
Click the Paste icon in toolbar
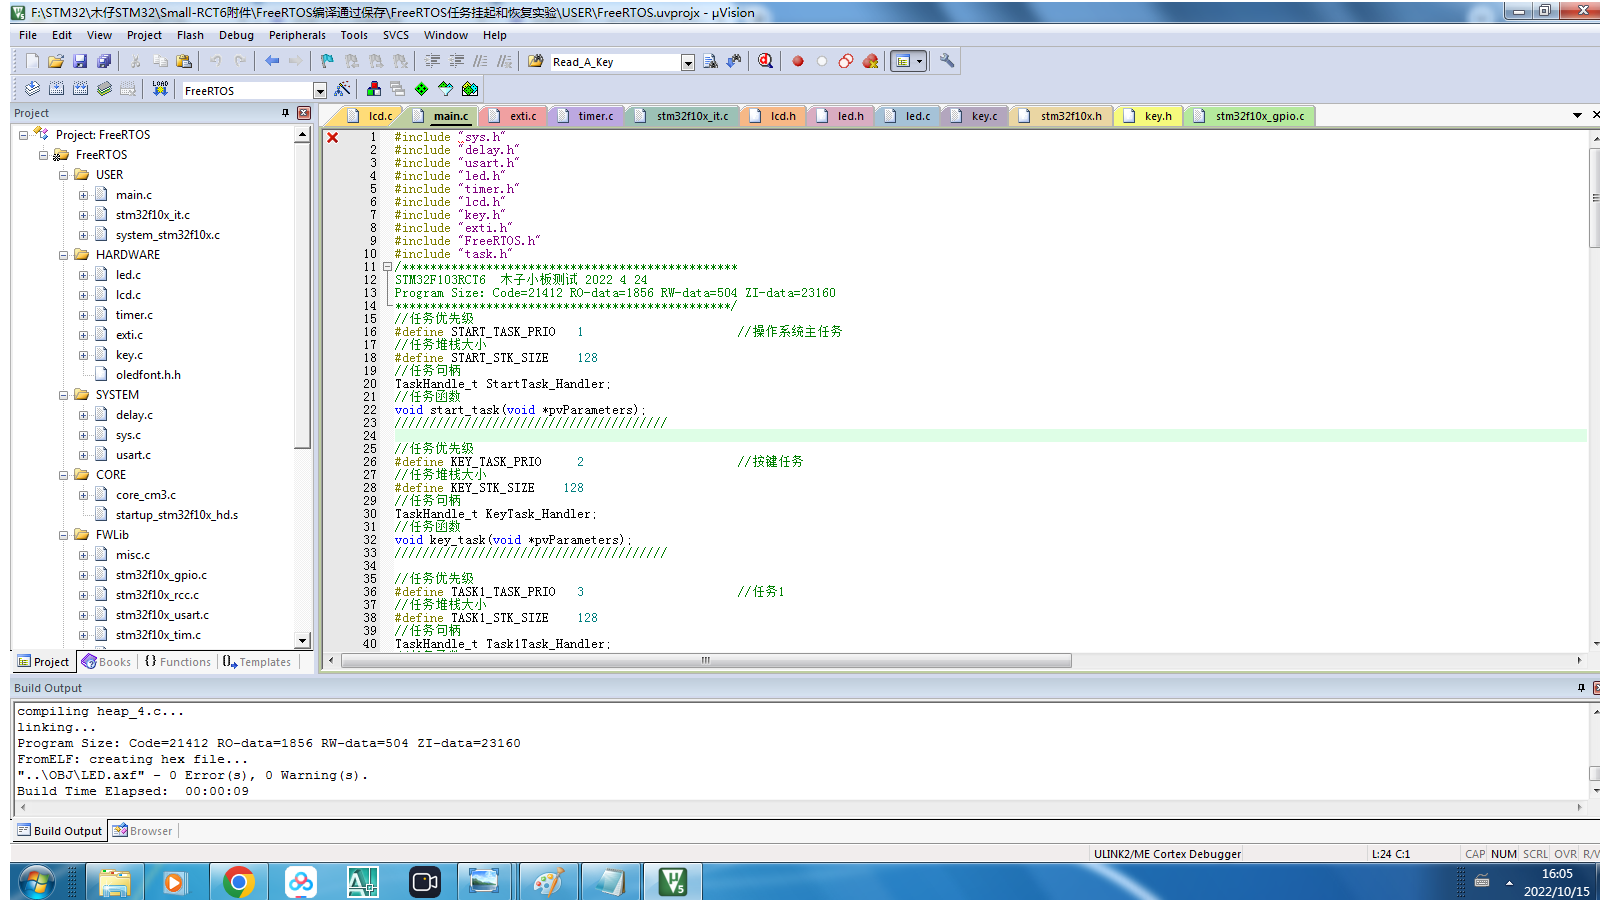[184, 61]
